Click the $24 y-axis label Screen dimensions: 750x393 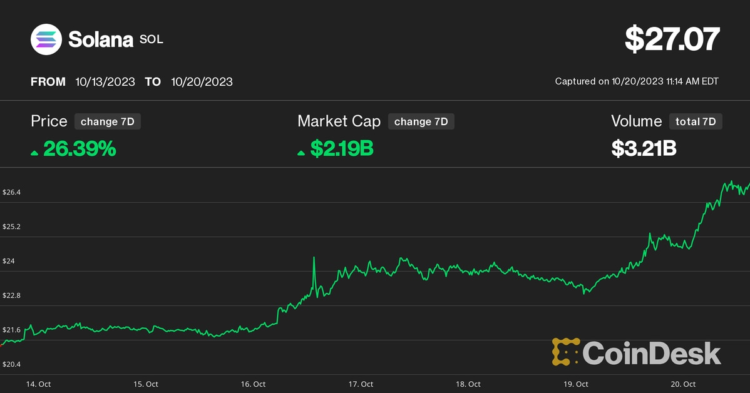coord(9,261)
